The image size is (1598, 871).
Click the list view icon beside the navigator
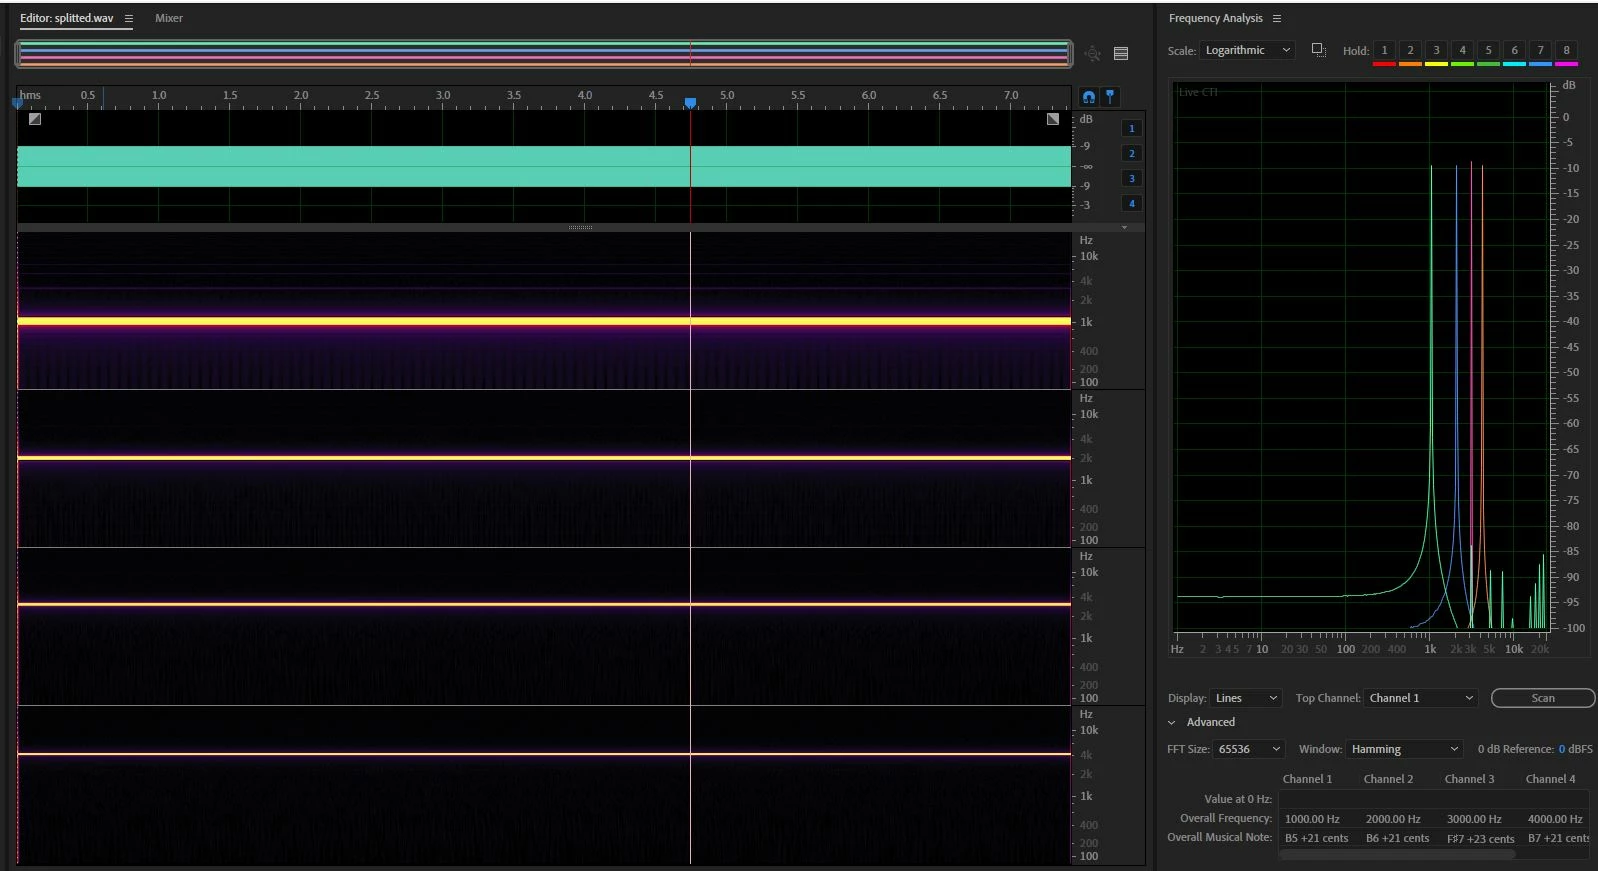pyautogui.click(x=1121, y=54)
